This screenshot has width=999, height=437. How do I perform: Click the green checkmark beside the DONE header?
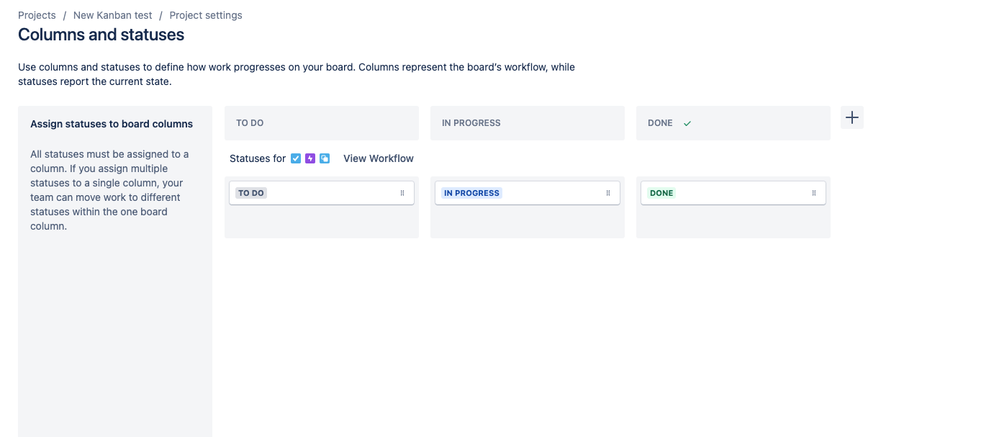click(x=687, y=124)
